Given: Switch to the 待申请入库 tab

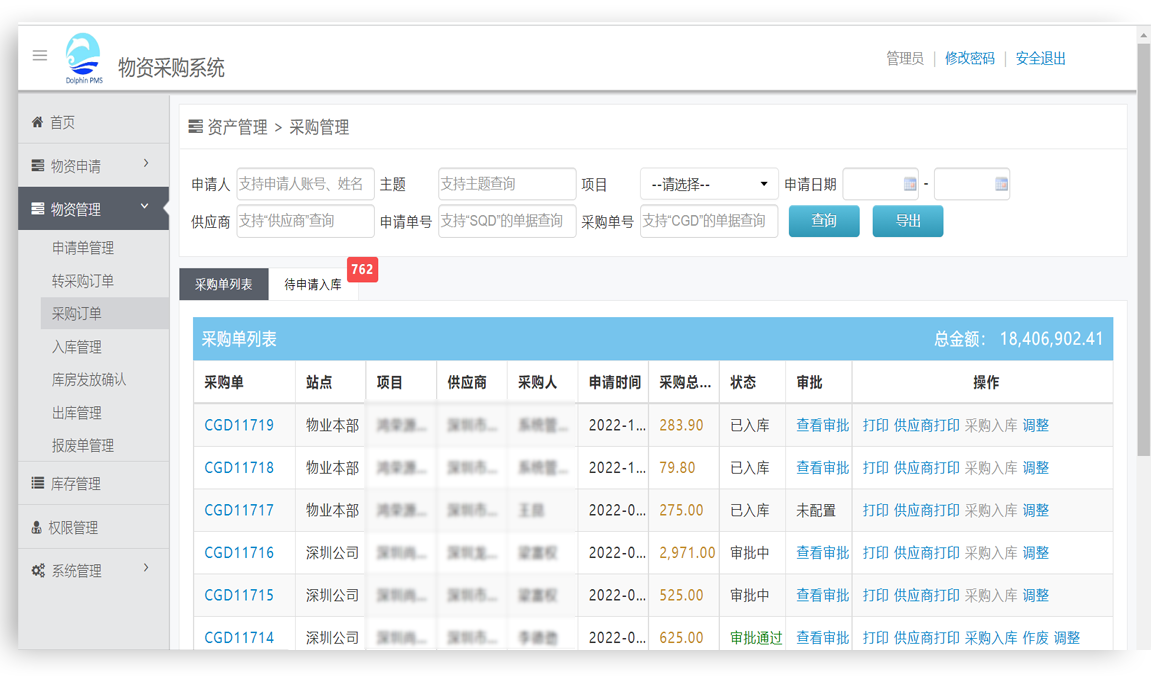Looking at the screenshot, I should click(x=312, y=285).
